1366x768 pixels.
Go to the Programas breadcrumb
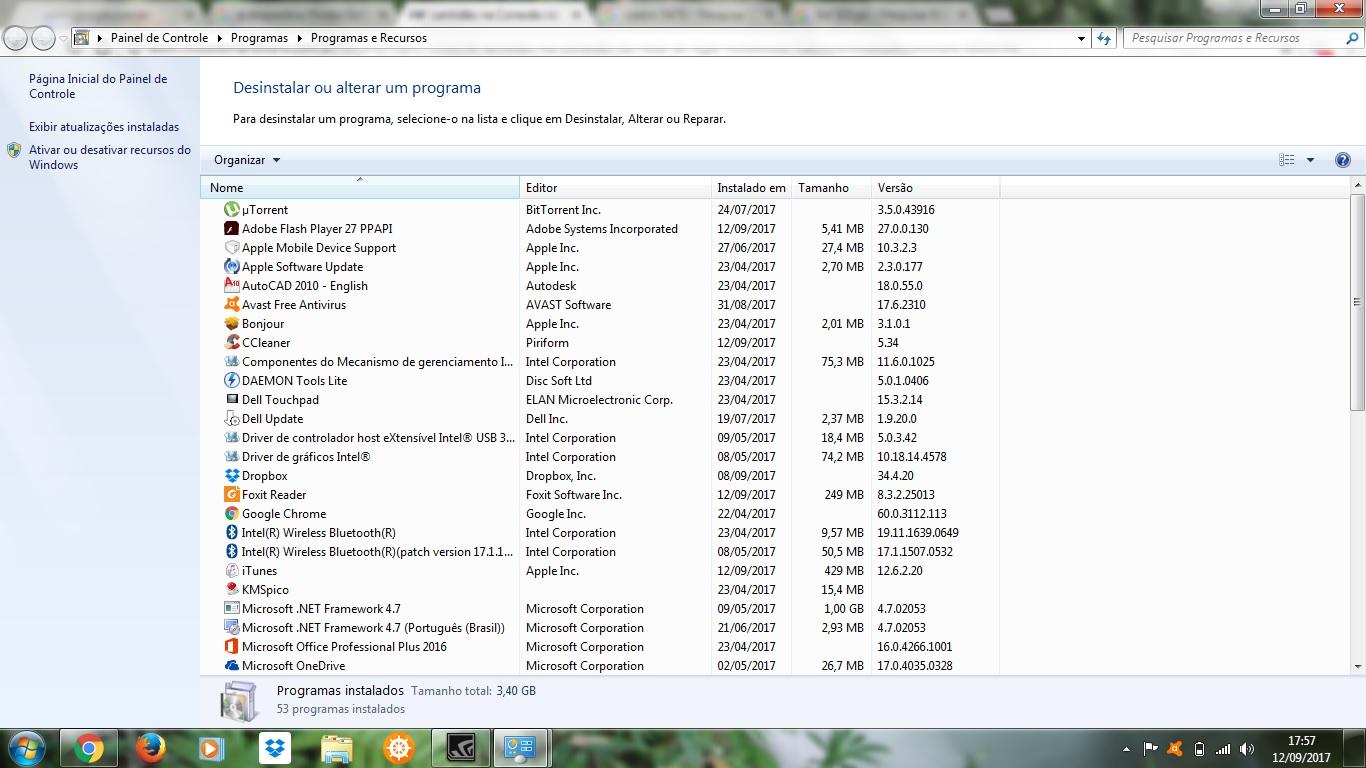click(x=259, y=38)
